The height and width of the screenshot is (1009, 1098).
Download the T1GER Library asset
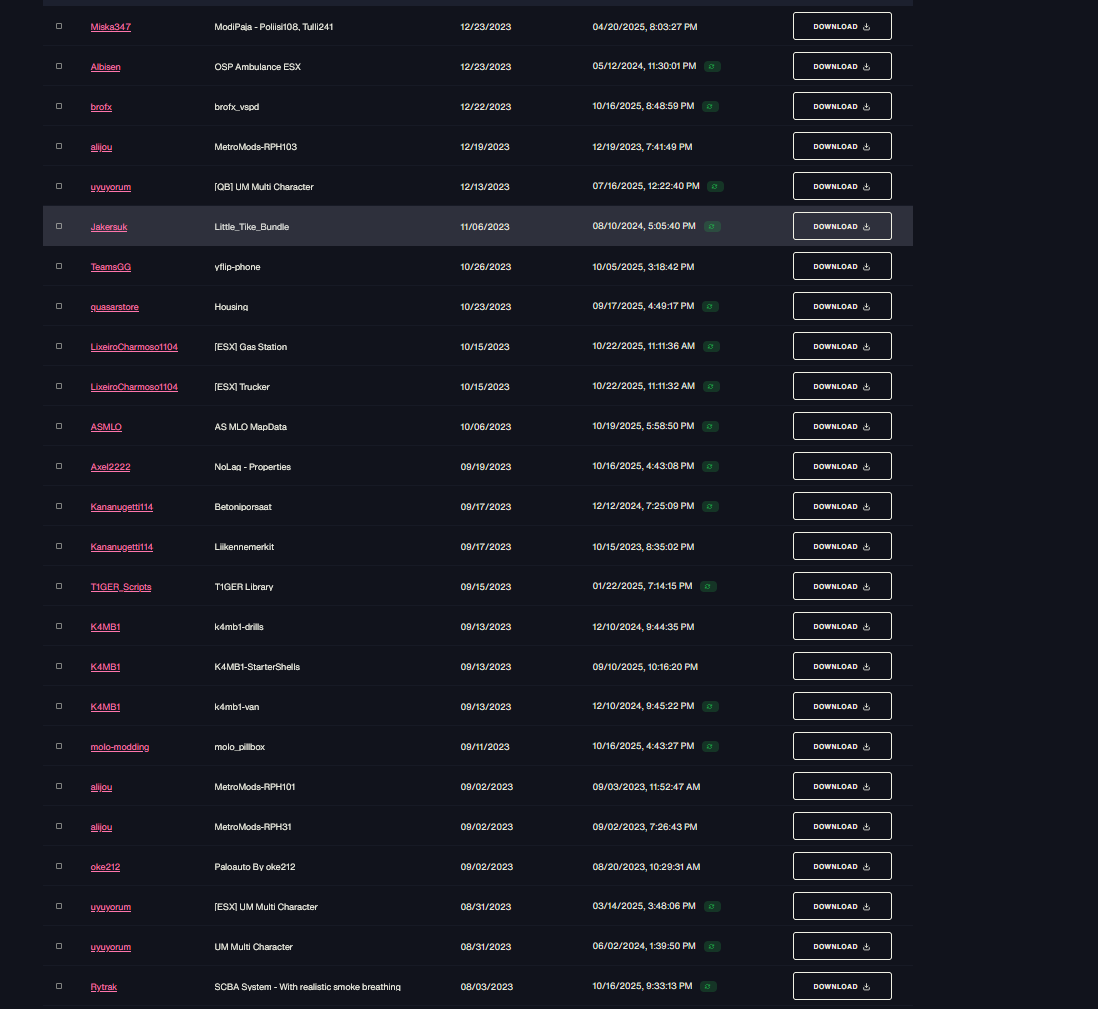(x=842, y=586)
